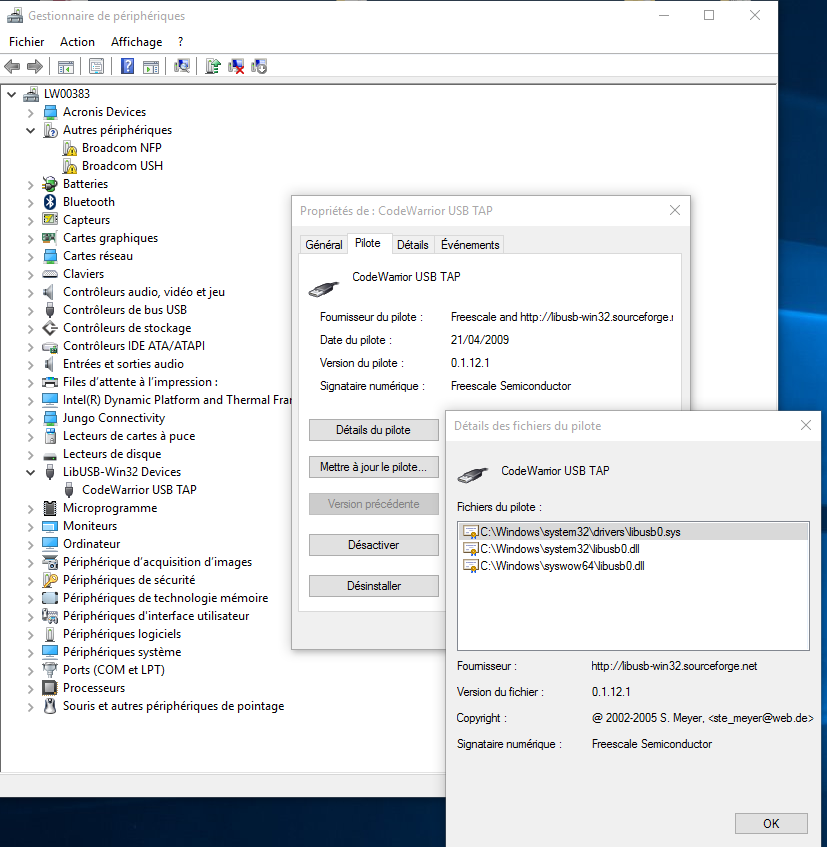This screenshot has width=827, height=847.
Task: Select Lecteurs de disque tree item
Action: coord(112,454)
